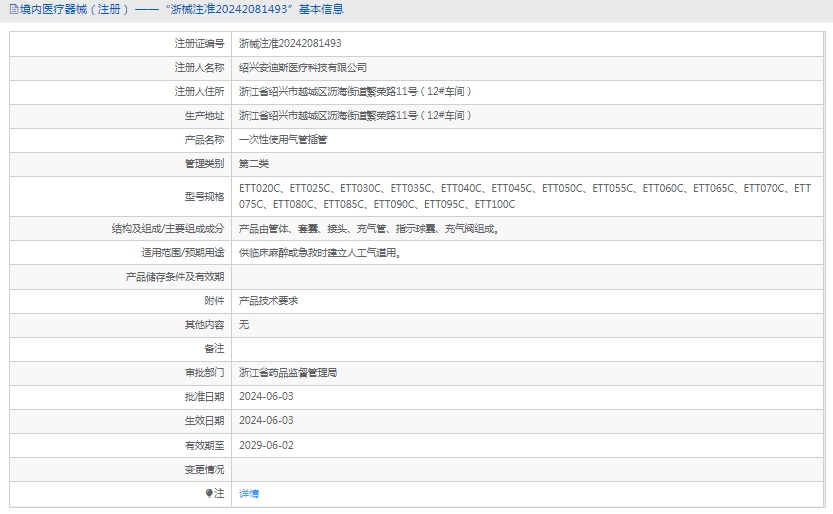833x514 pixels.
Task: Click the lightbulb icon next to 注
Action: click(209, 493)
